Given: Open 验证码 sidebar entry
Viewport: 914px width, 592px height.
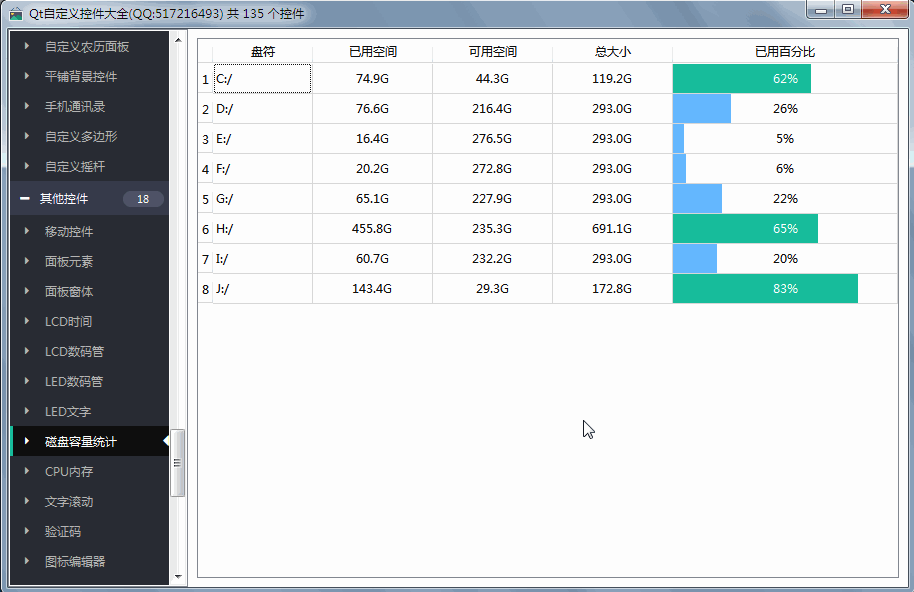Looking at the screenshot, I should pos(61,531).
